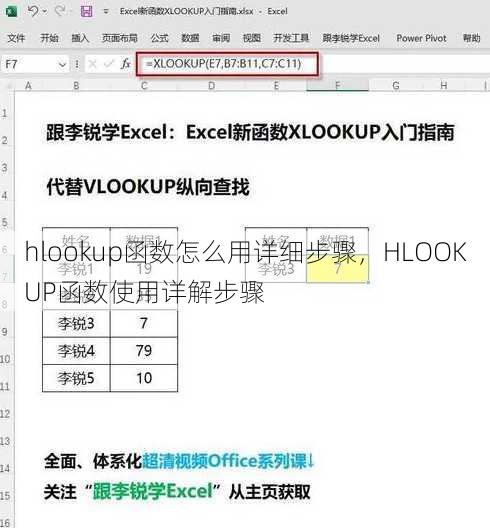
Task: Click the formula bar cancel X icon
Action: pyautogui.click(x=92, y=64)
